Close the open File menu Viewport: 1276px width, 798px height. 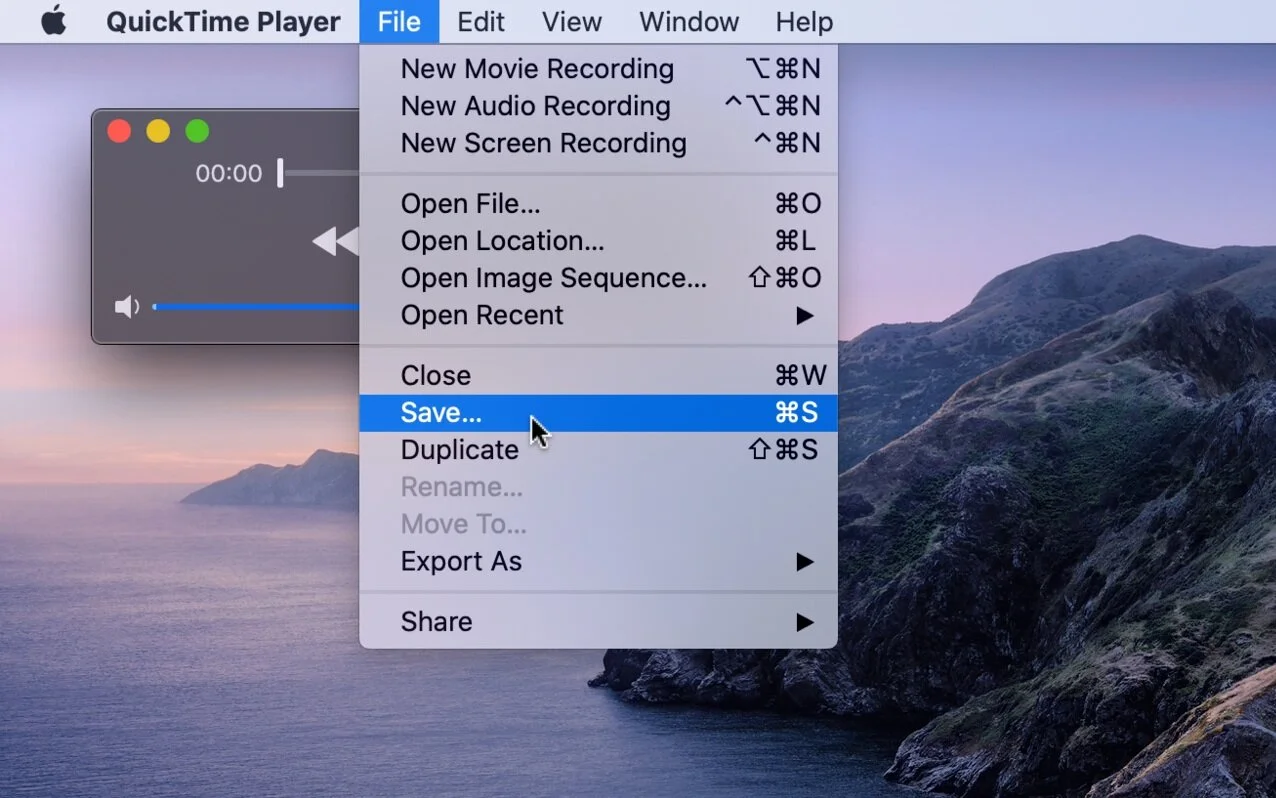[x=399, y=21]
